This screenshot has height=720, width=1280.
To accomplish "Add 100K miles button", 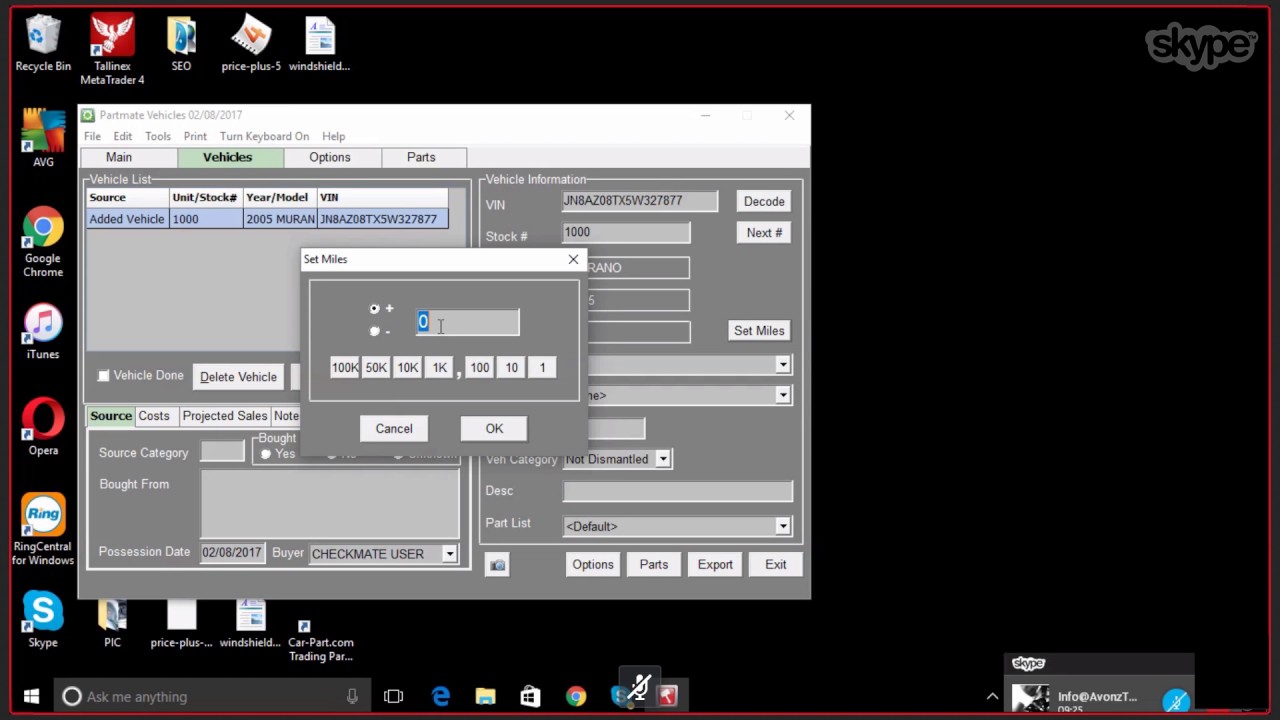I will pyautogui.click(x=345, y=368).
